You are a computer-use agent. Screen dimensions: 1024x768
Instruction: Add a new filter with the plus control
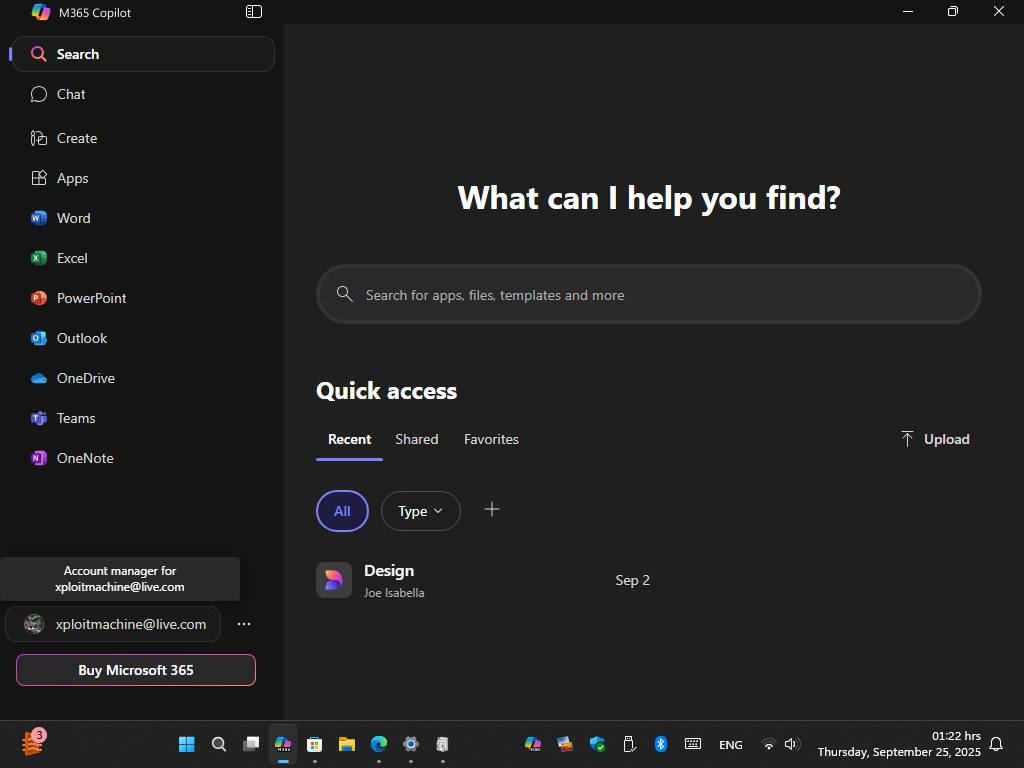point(491,509)
